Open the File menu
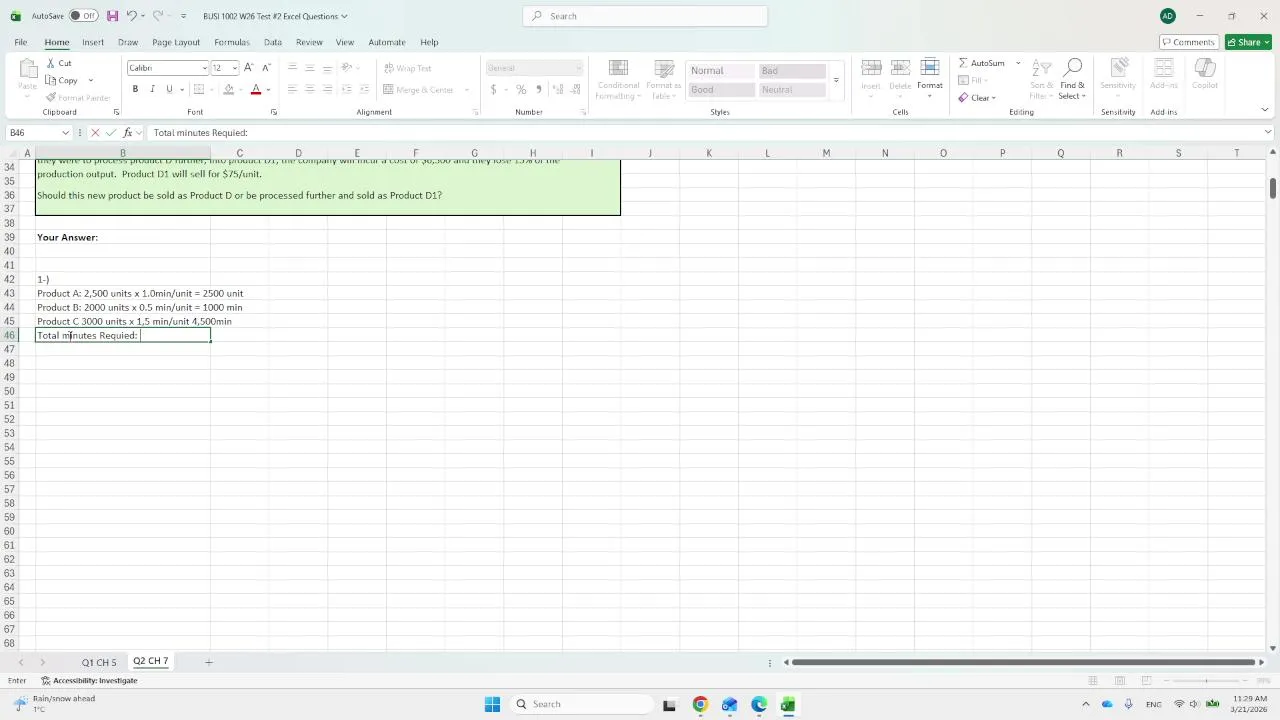The width and height of the screenshot is (1280, 720). (20, 42)
